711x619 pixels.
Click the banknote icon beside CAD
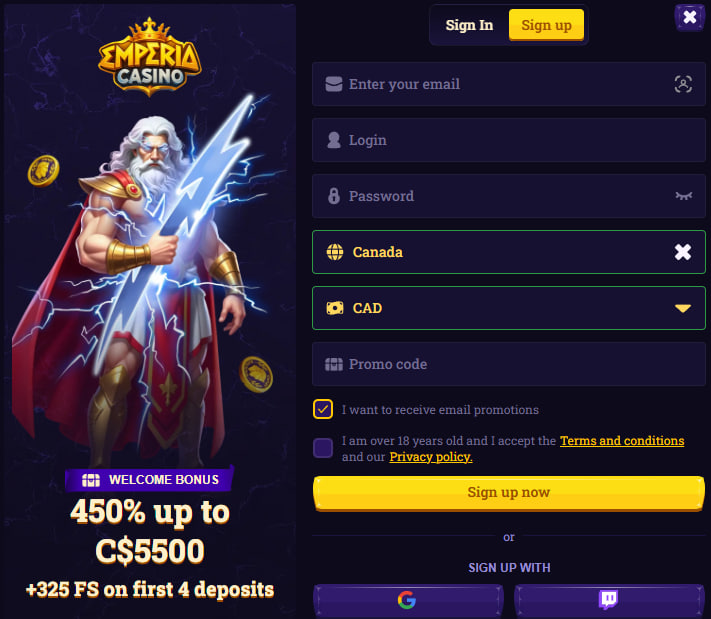(x=335, y=308)
